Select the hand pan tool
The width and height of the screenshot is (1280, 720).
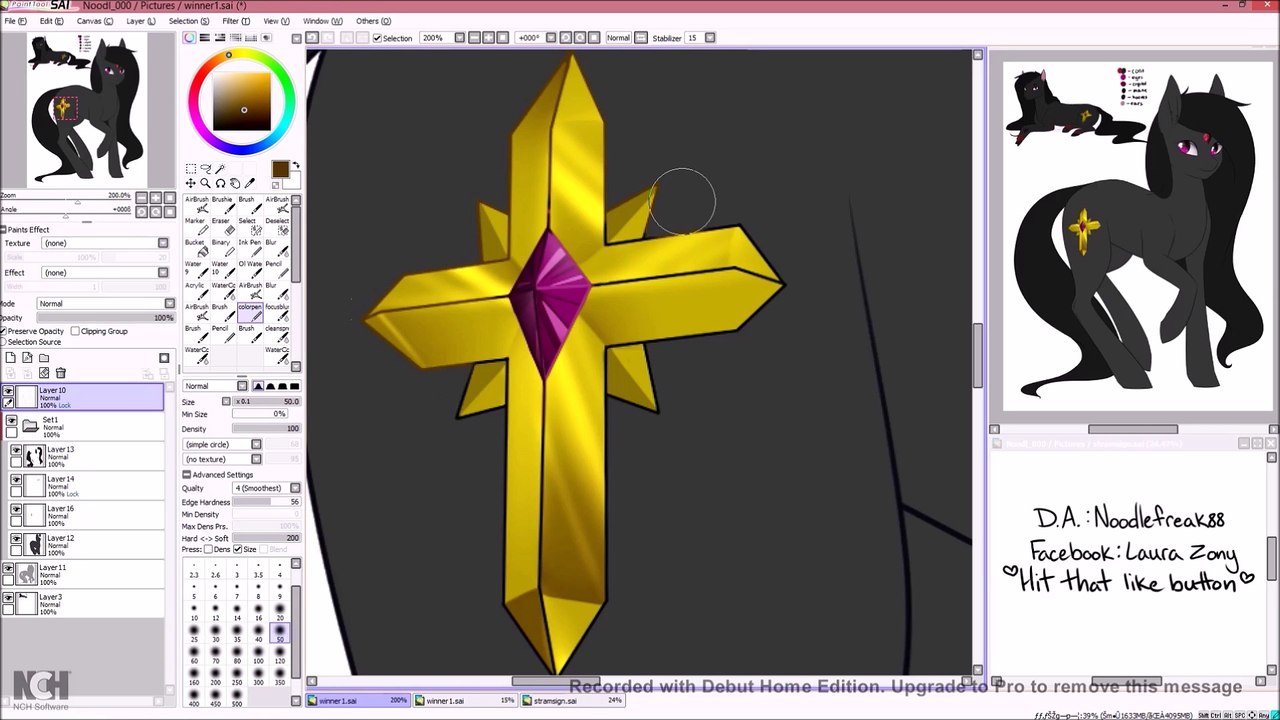click(235, 183)
